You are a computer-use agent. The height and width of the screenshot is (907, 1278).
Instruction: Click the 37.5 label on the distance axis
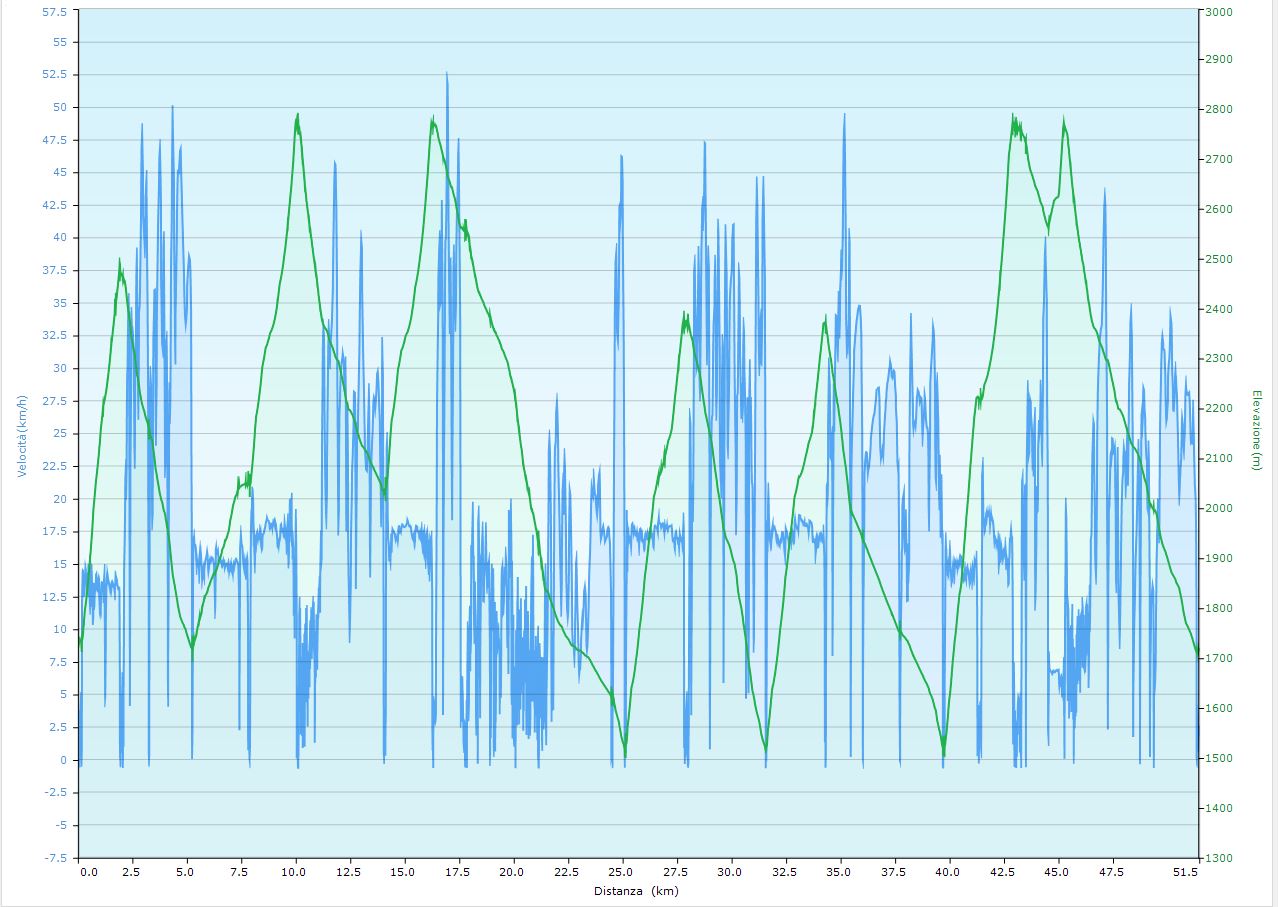click(x=894, y=872)
